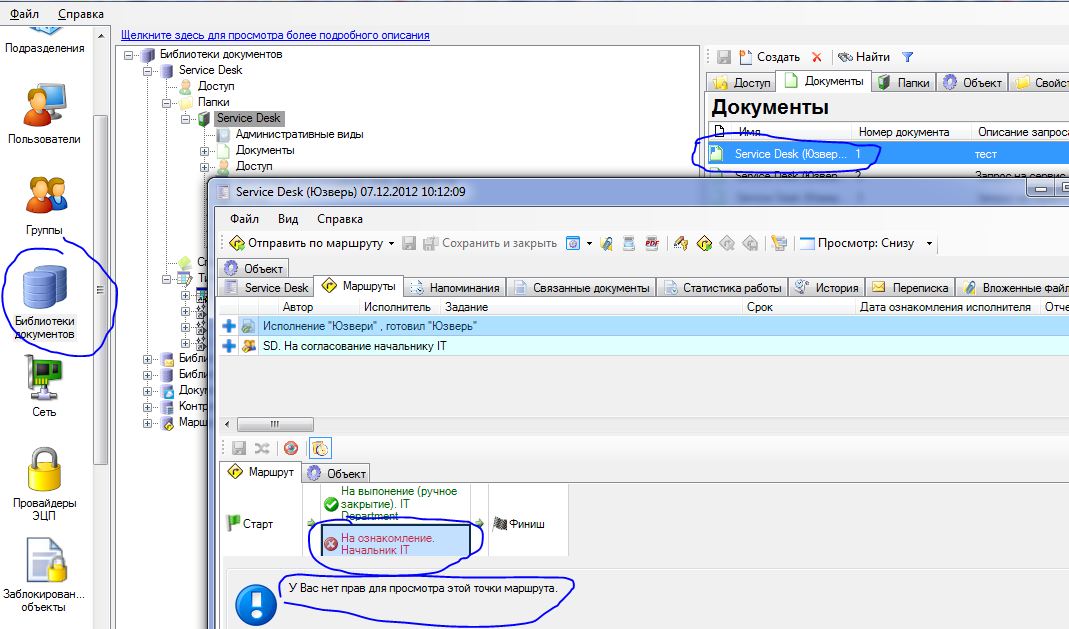Open the document window Файл menu
Screen dimensions: 1069x629
coord(244,219)
